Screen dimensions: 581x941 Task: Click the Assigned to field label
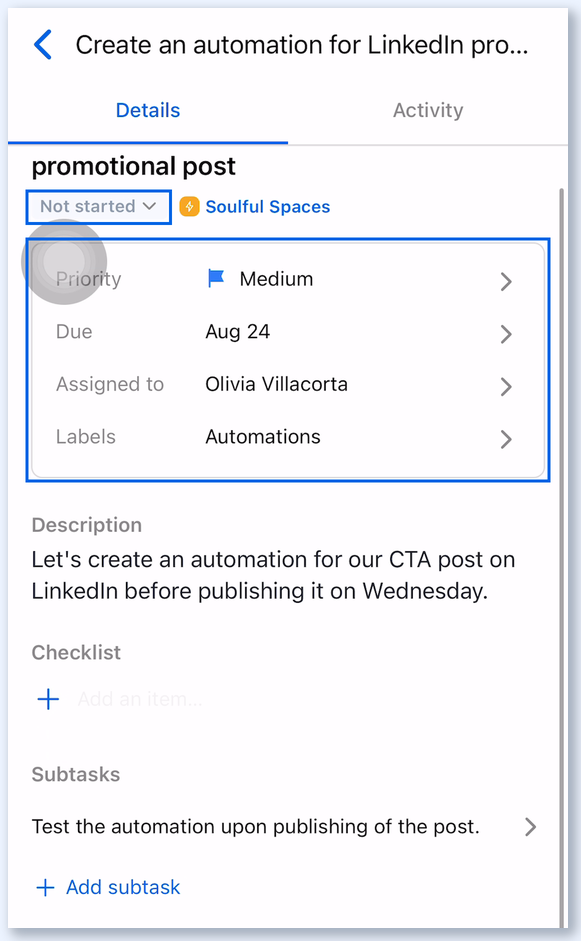pos(110,384)
